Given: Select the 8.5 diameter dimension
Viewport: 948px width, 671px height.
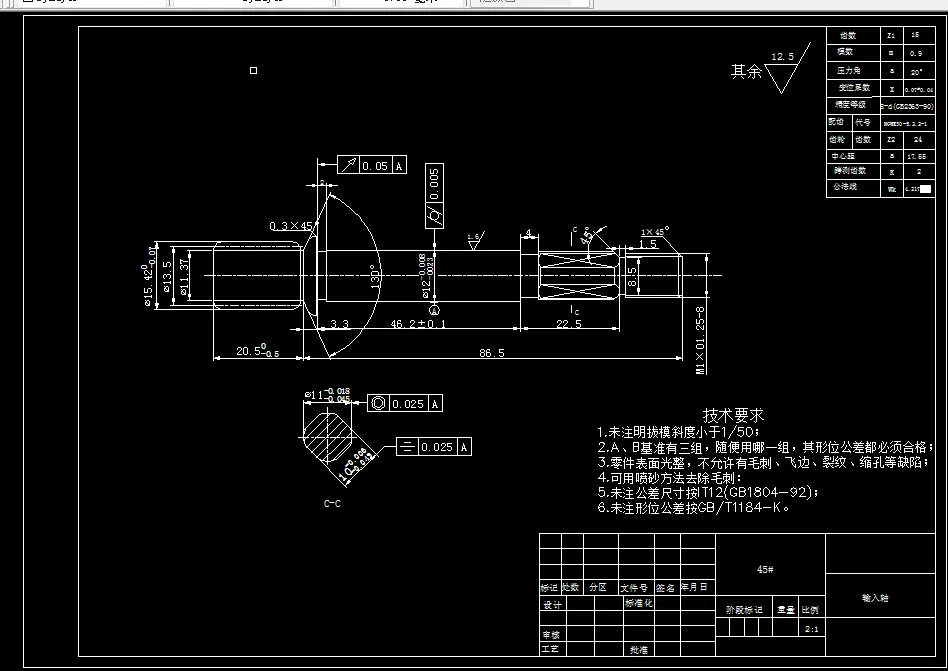Looking at the screenshot, I should tap(632, 277).
